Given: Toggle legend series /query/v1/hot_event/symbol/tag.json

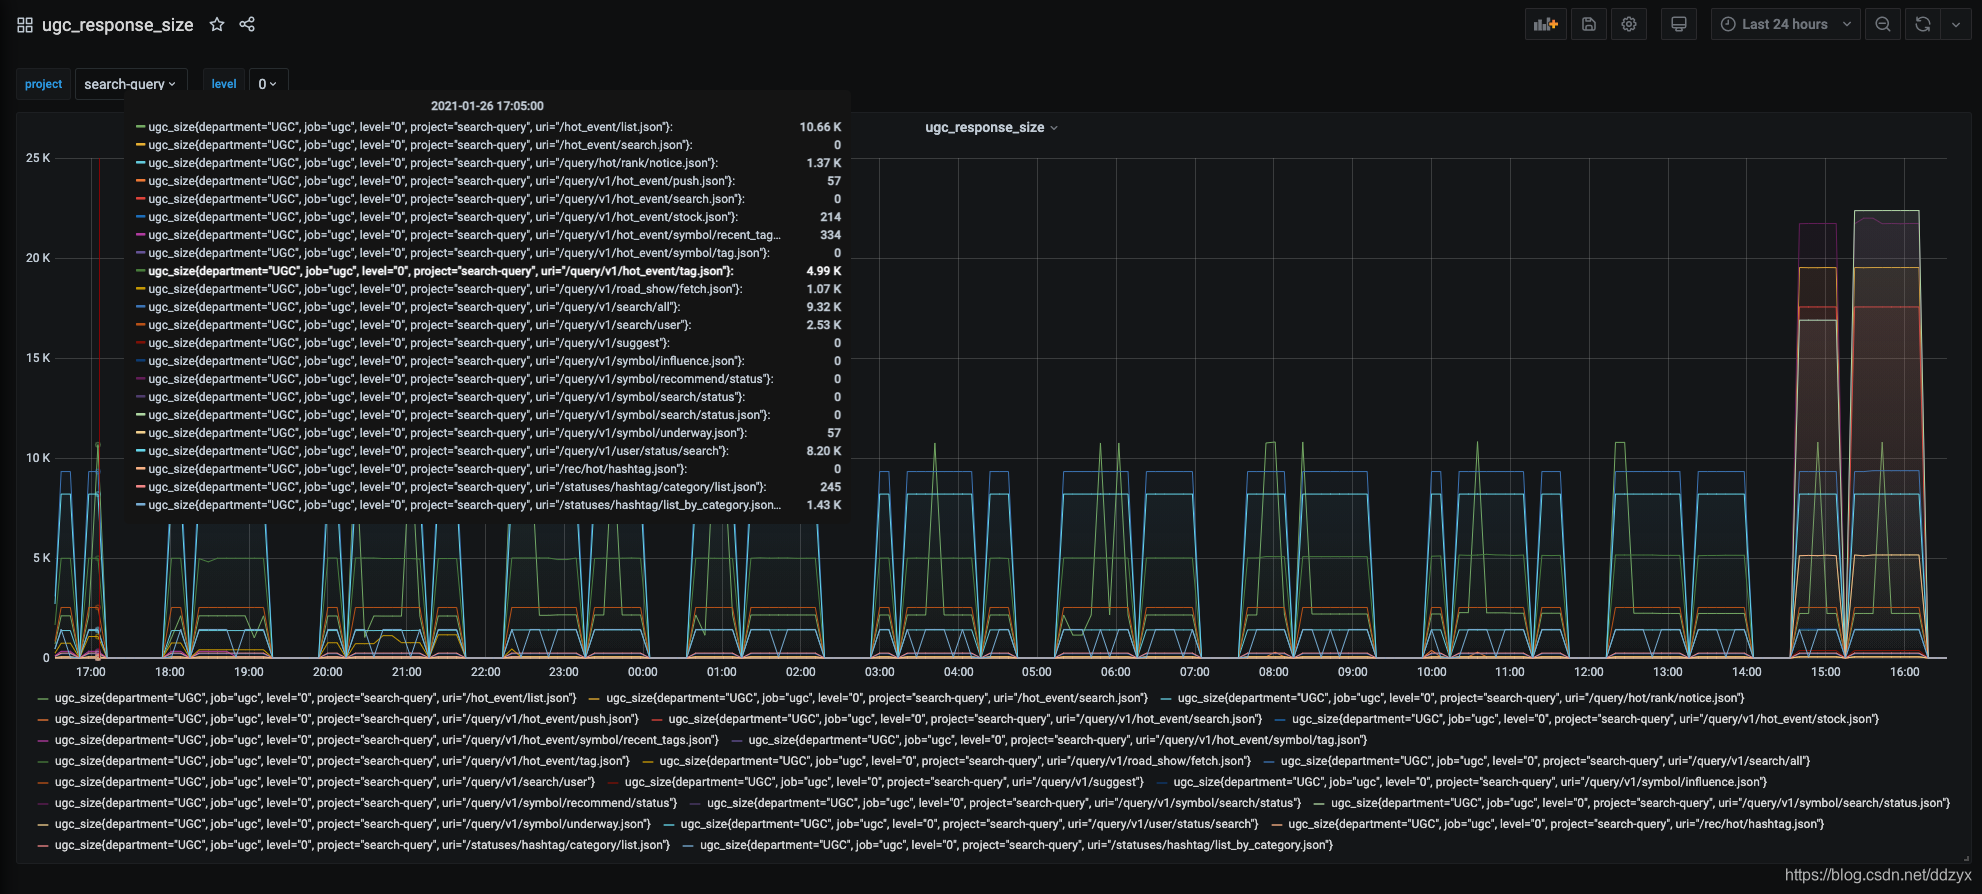Looking at the screenshot, I should point(1058,740).
